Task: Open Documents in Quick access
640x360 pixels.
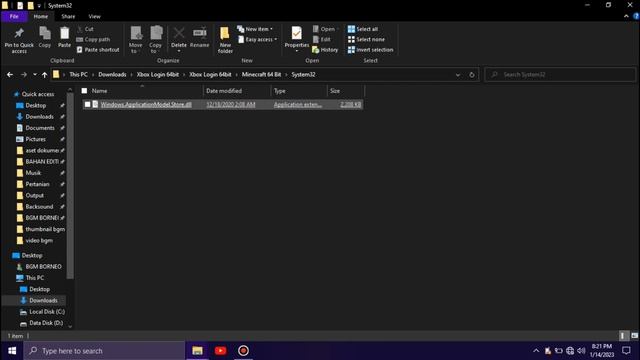Action: click(x=40, y=128)
